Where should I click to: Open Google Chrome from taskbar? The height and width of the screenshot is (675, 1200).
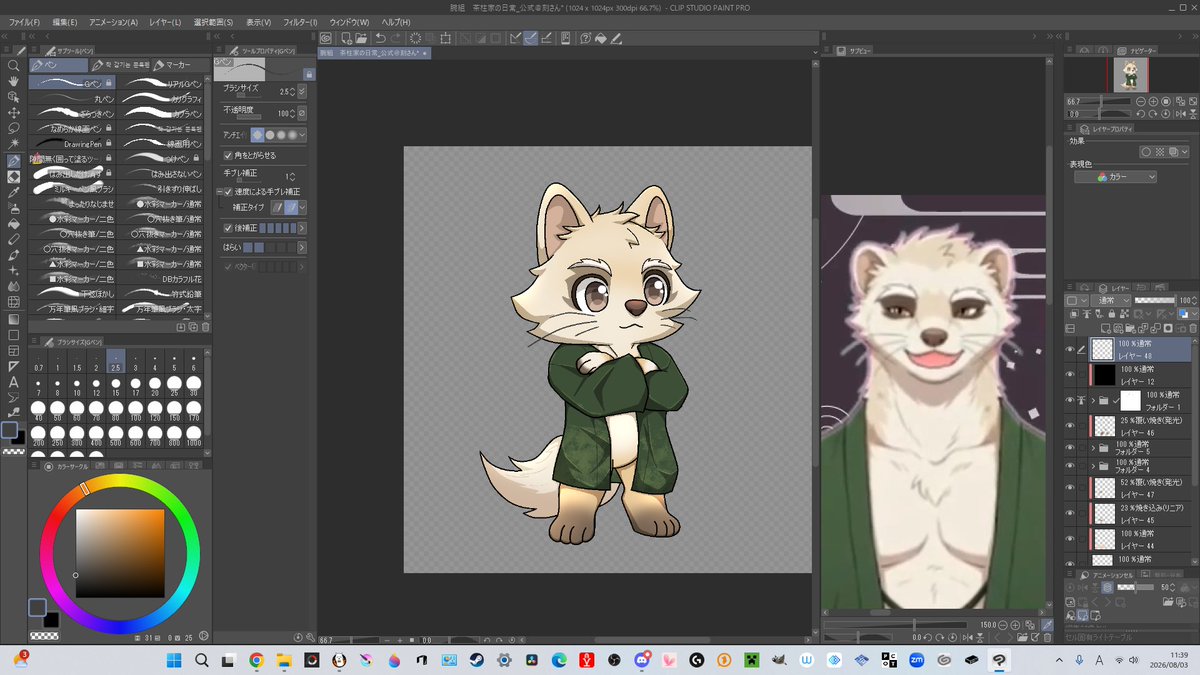(x=256, y=660)
